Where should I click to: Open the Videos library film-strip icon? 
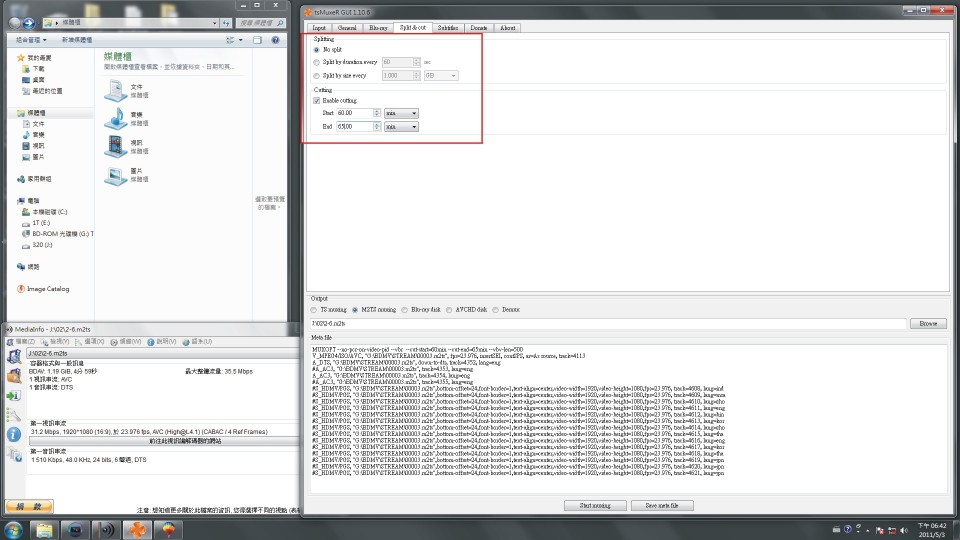pyautogui.click(x=114, y=147)
